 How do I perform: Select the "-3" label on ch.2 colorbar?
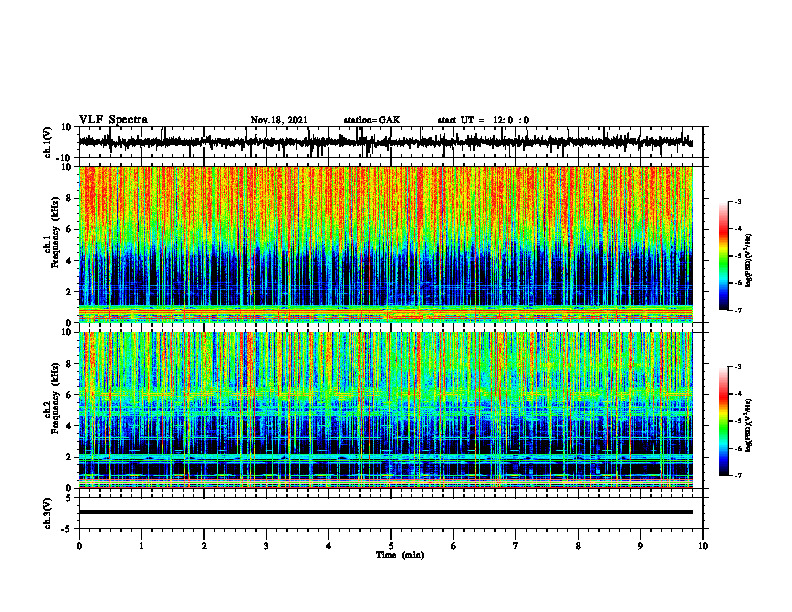coord(737,367)
